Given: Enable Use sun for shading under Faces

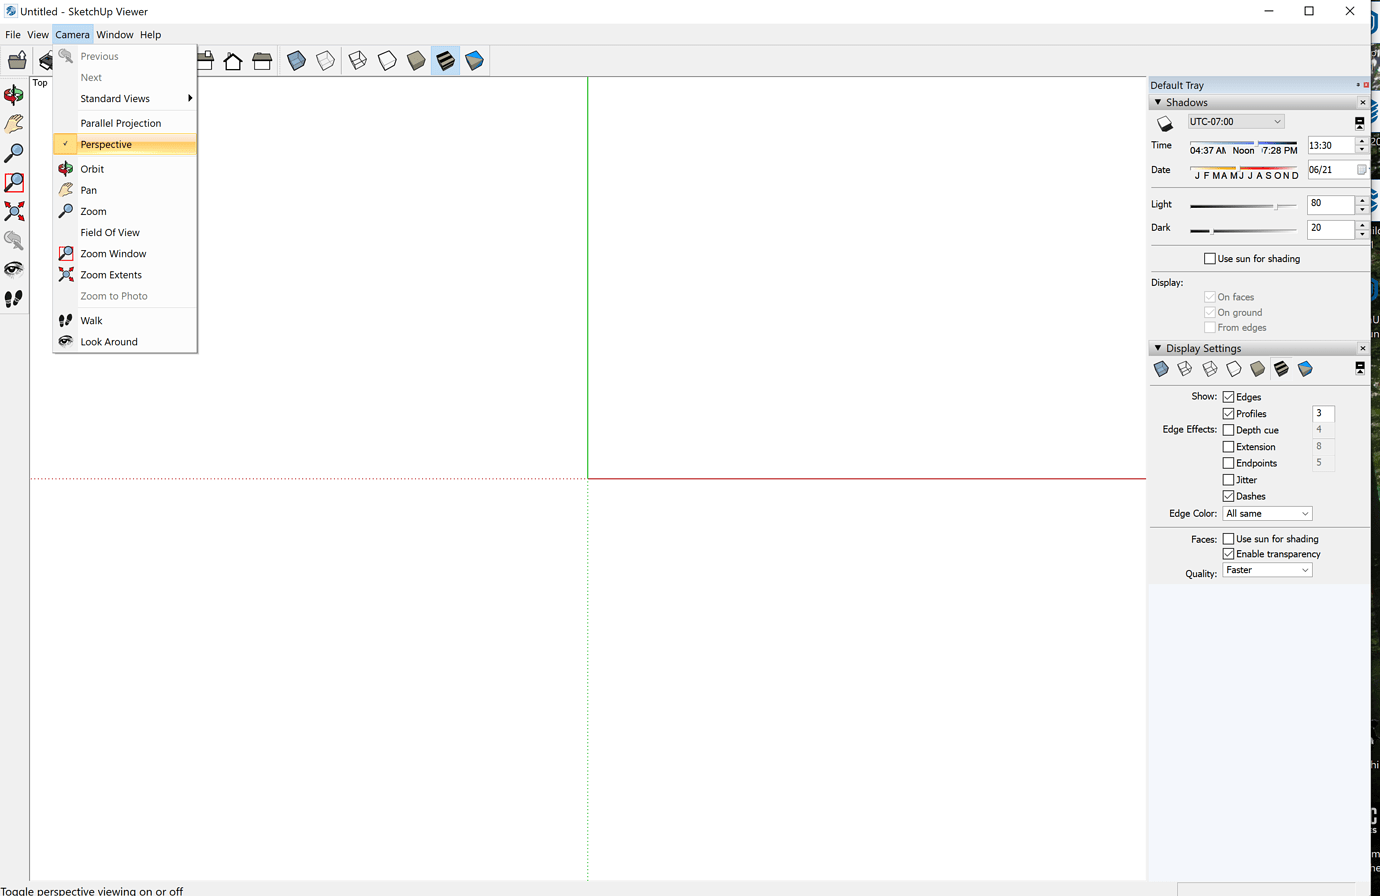Looking at the screenshot, I should 1228,538.
